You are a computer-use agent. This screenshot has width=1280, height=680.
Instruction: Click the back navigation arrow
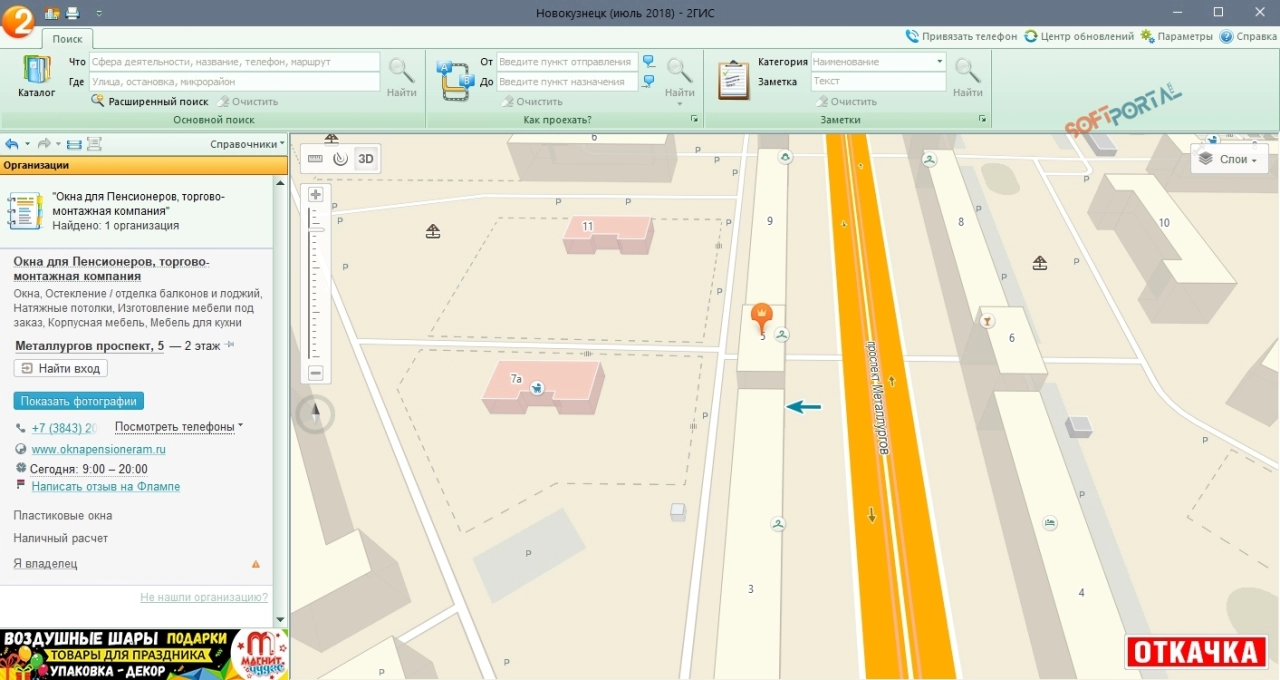tap(12, 144)
